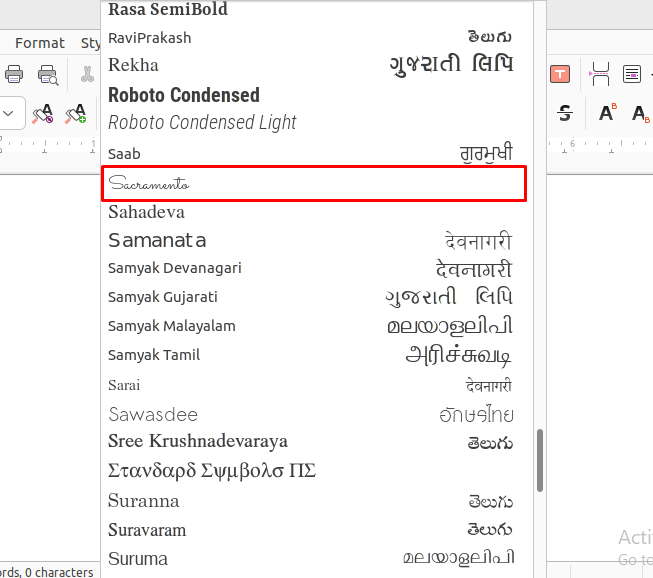This screenshot has width=653, height=578.
Task: Open the Format menu
Action: tap(40, 43)
